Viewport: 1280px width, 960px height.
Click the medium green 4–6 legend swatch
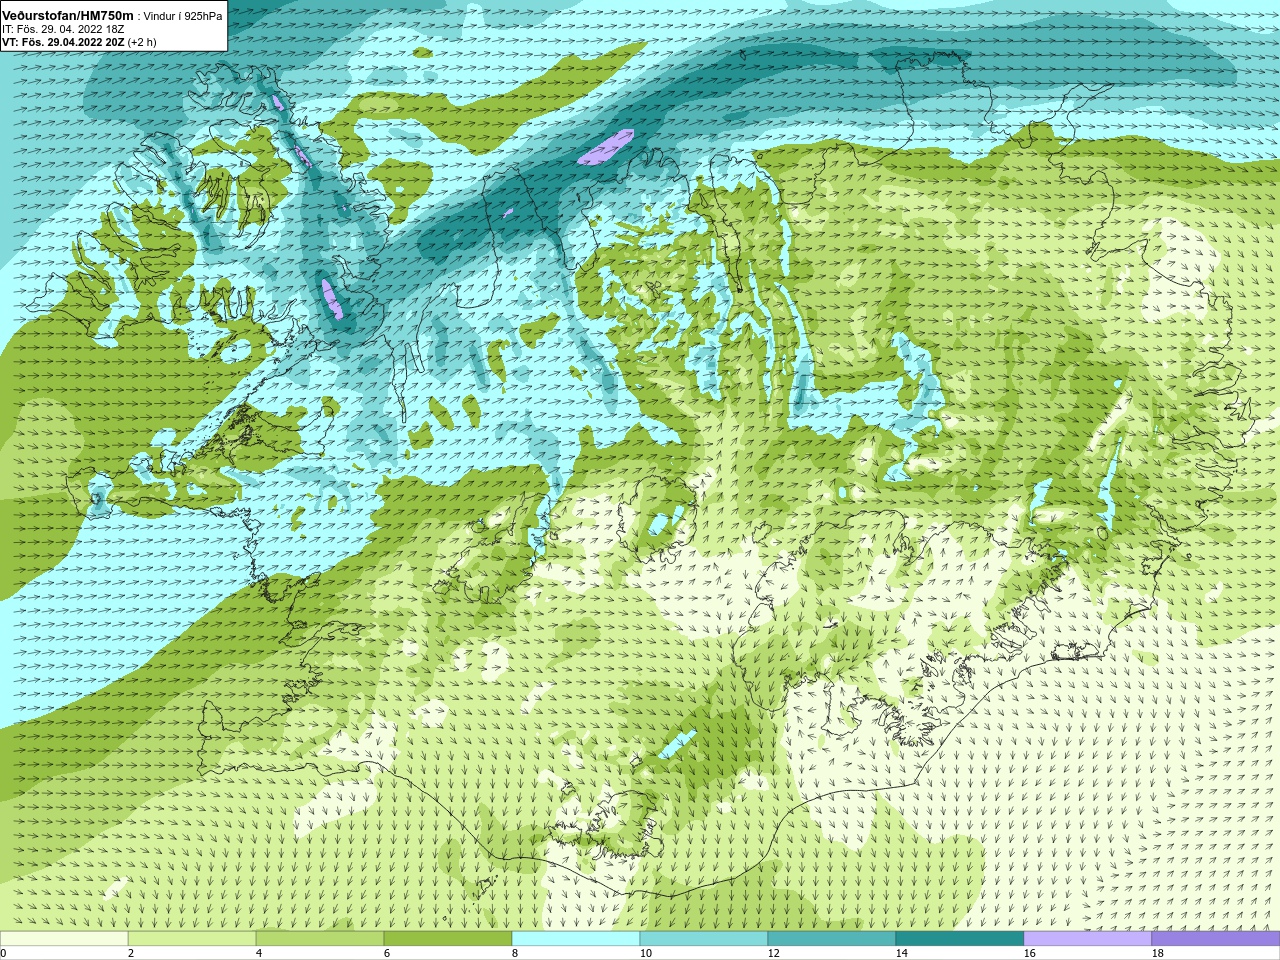click(320, 939)
